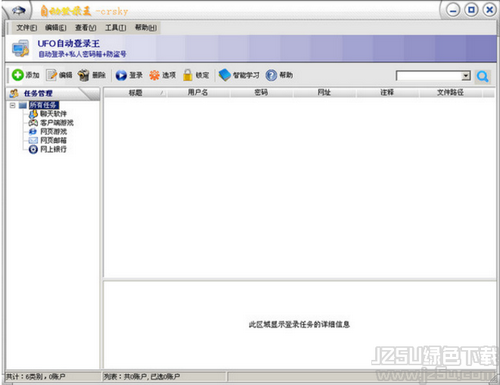
Task: Collapse the 所有任务 tree node
Action: [x=13, y=105]
